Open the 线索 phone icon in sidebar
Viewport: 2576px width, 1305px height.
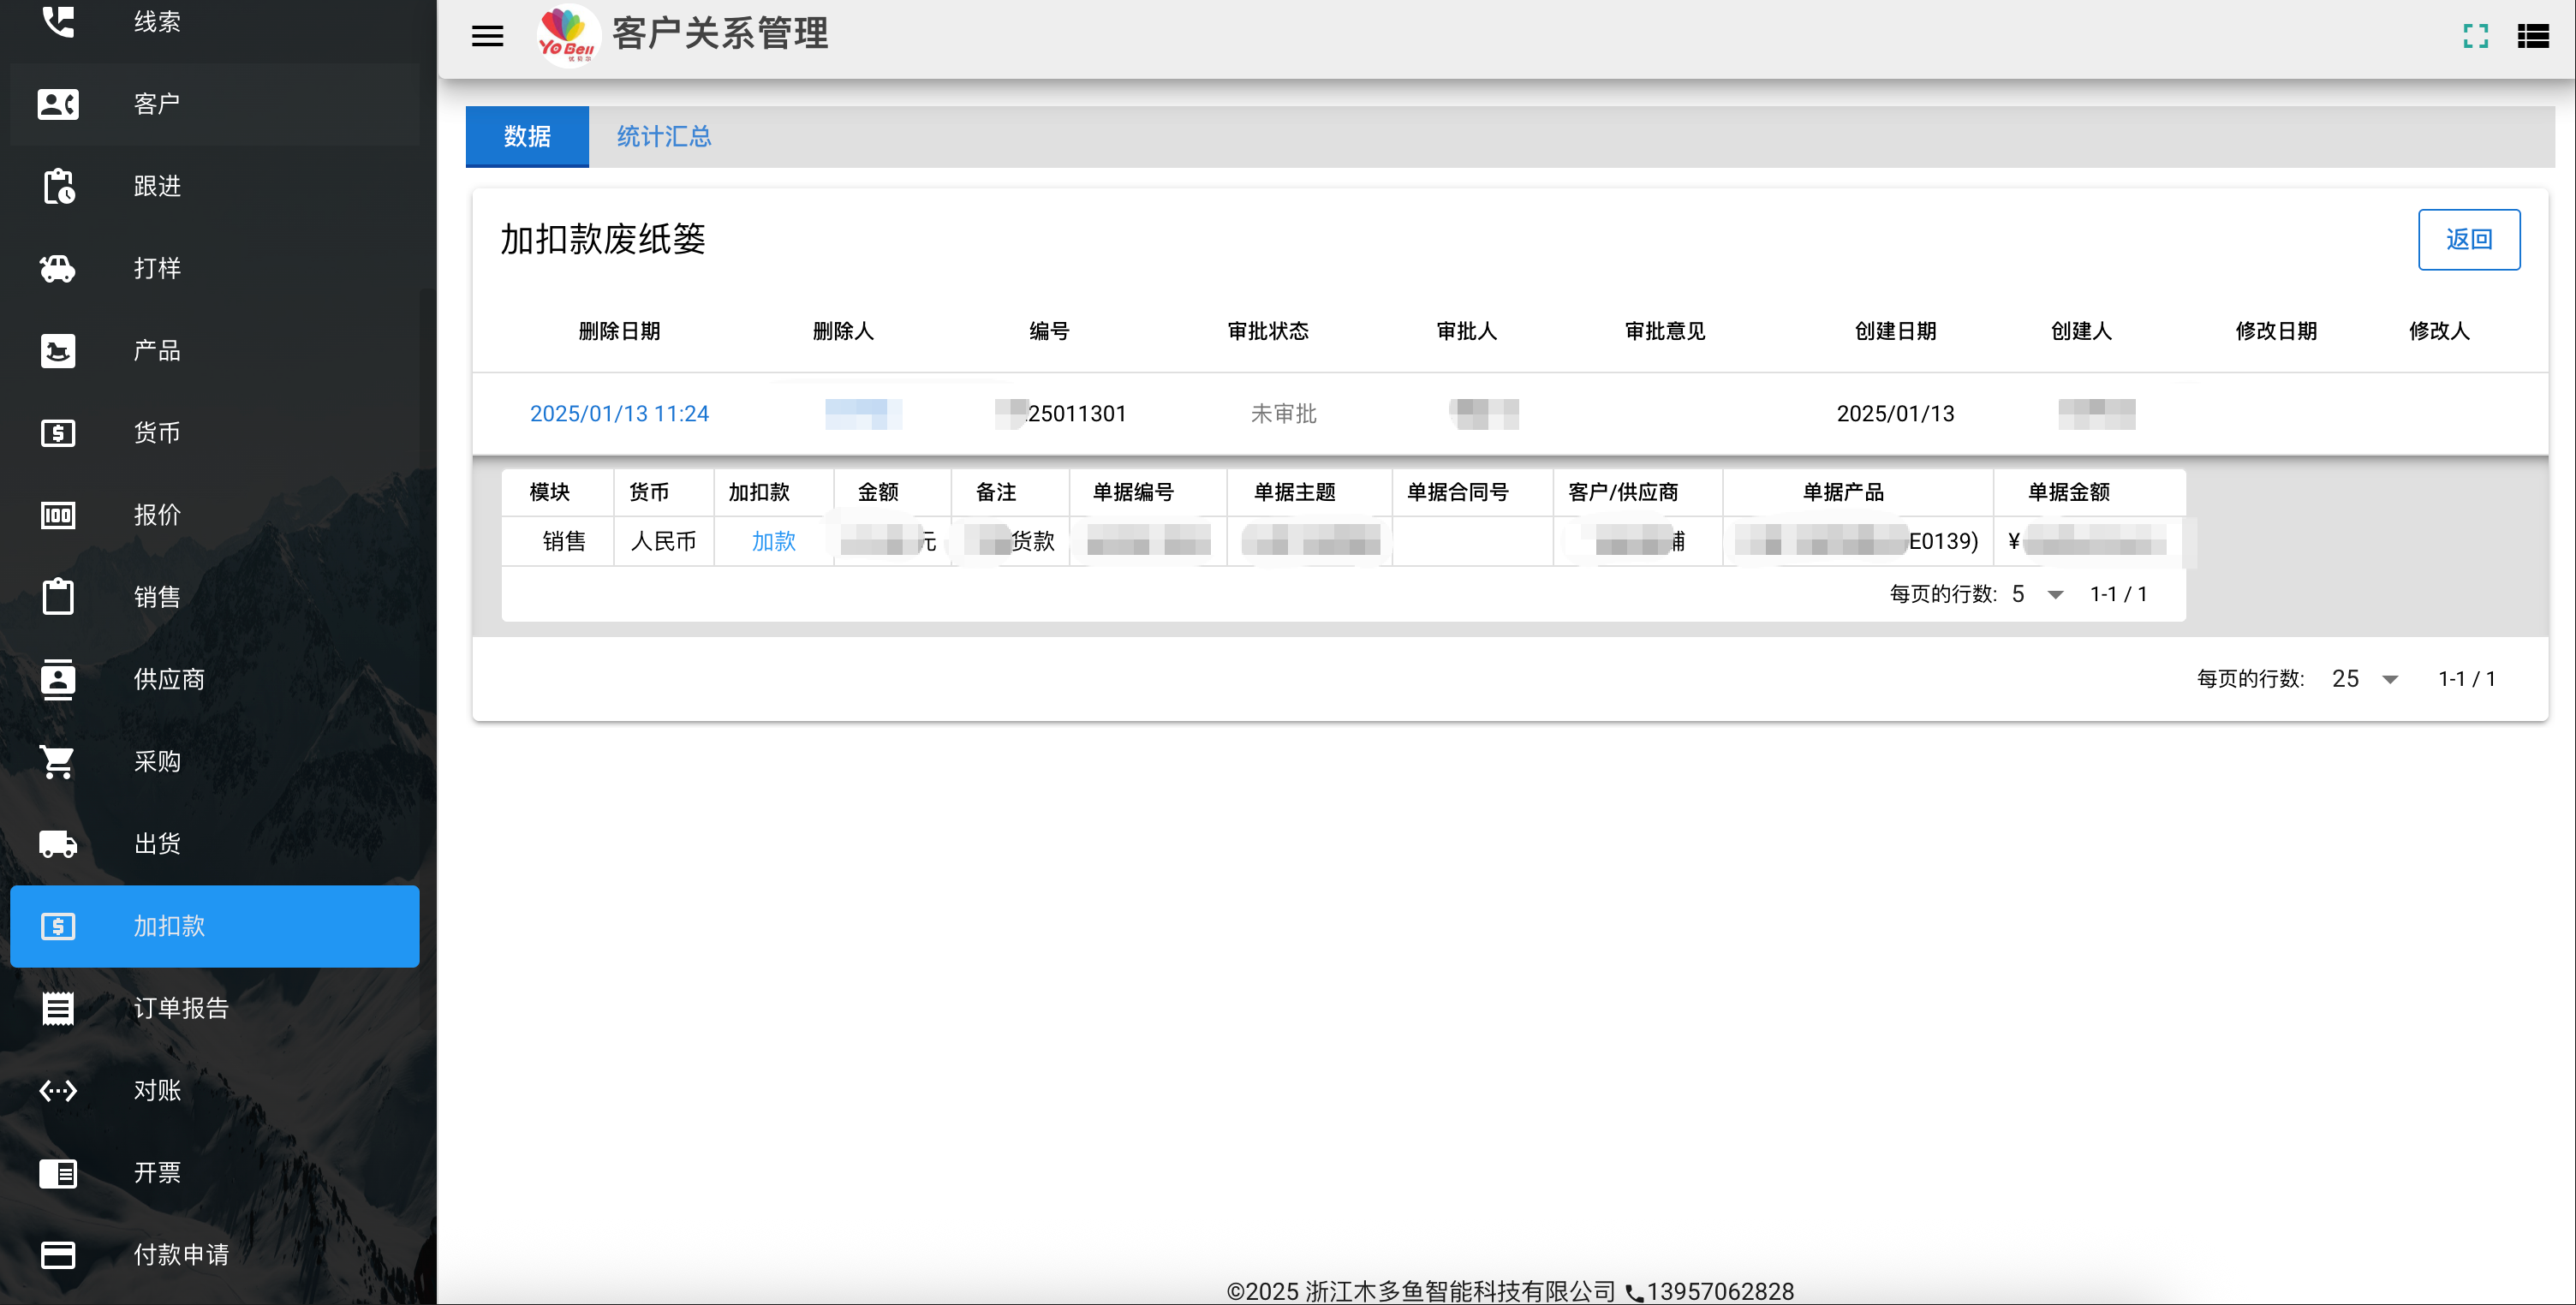point(58,21)
